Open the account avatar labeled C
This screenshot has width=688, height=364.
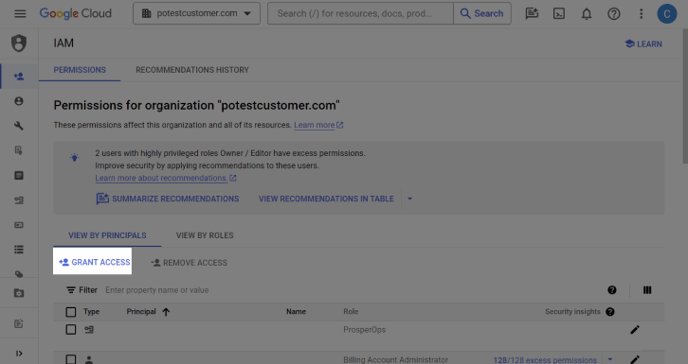point(667,14)
